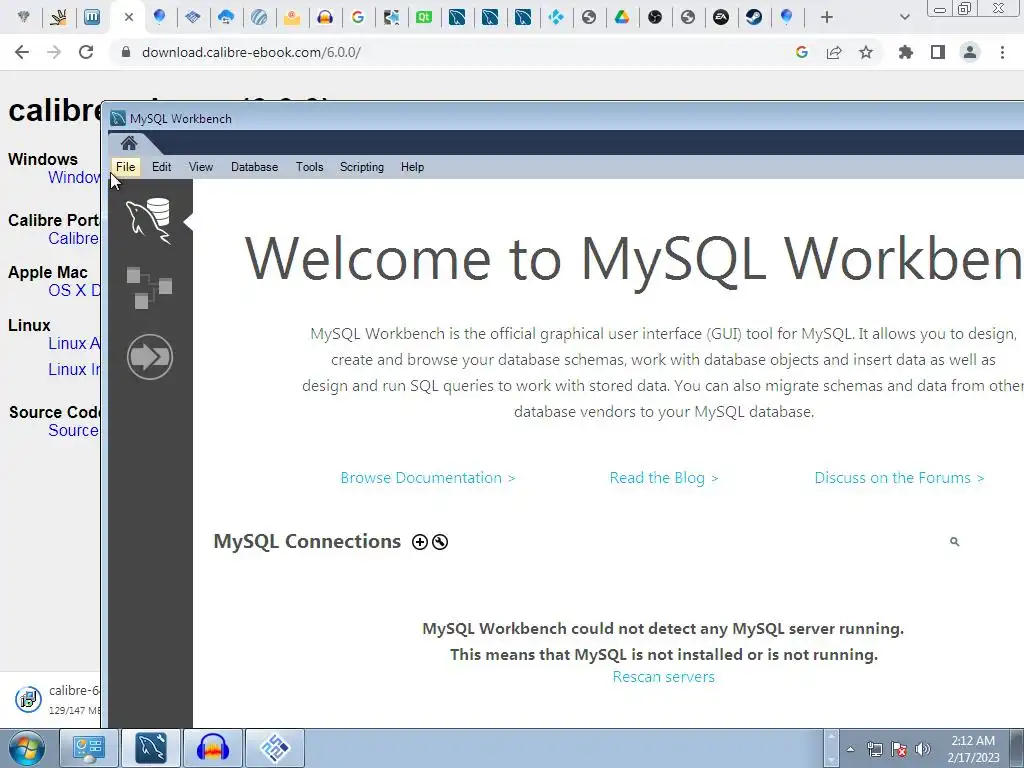Switch to the Steam tab

[754, 18]
